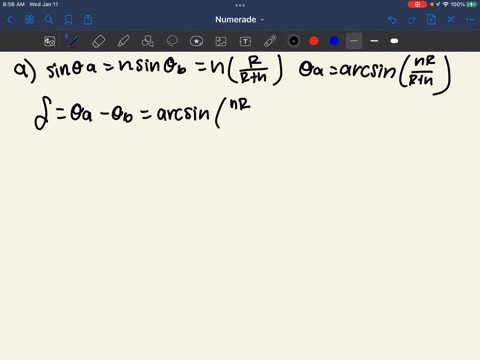Viewport: 480px width, 360px height.
Task: Open the thumbnail grid view
Action: pos(29,20)
